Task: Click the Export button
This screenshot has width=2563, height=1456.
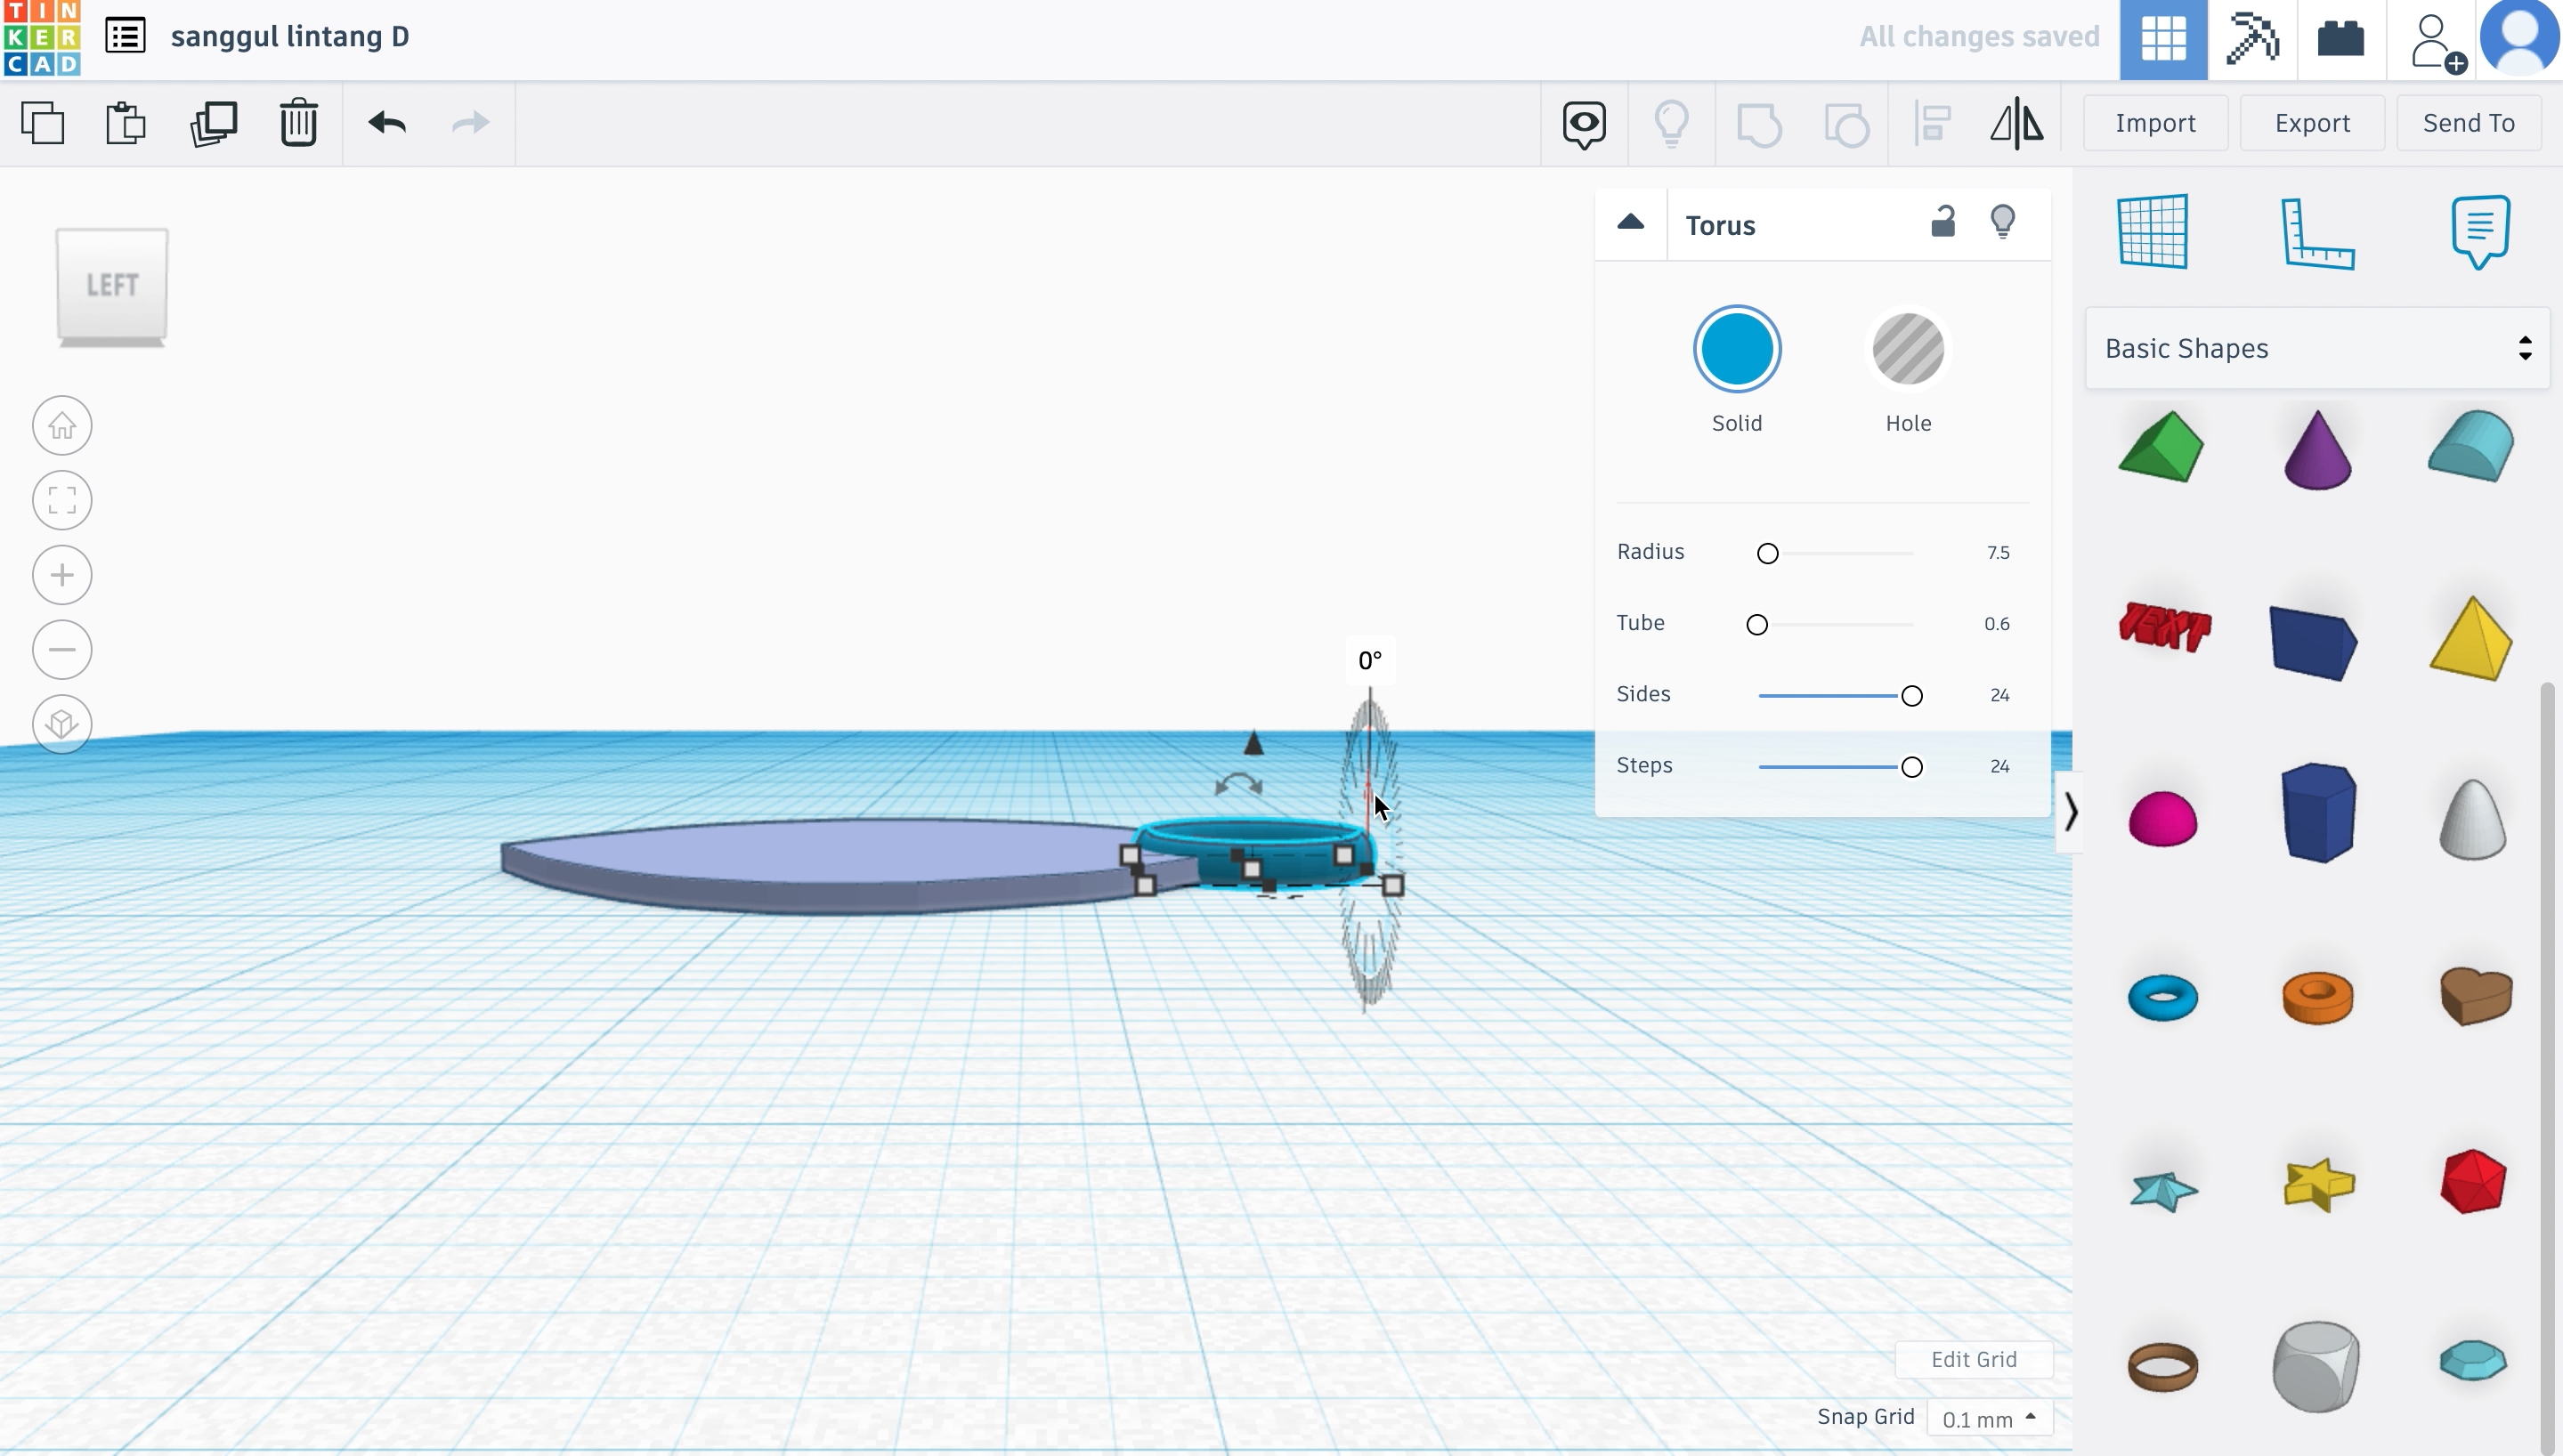Action: pos(2312,123)
